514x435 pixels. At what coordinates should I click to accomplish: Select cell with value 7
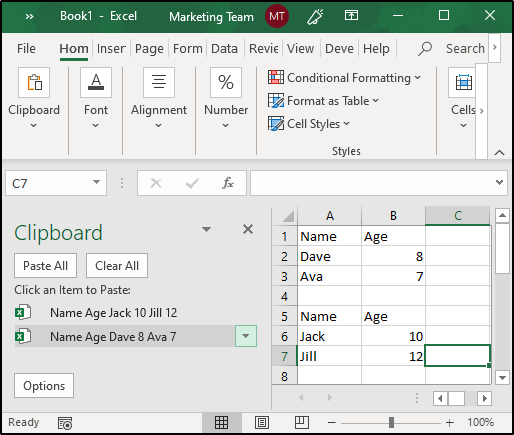(x=393, y=276)
